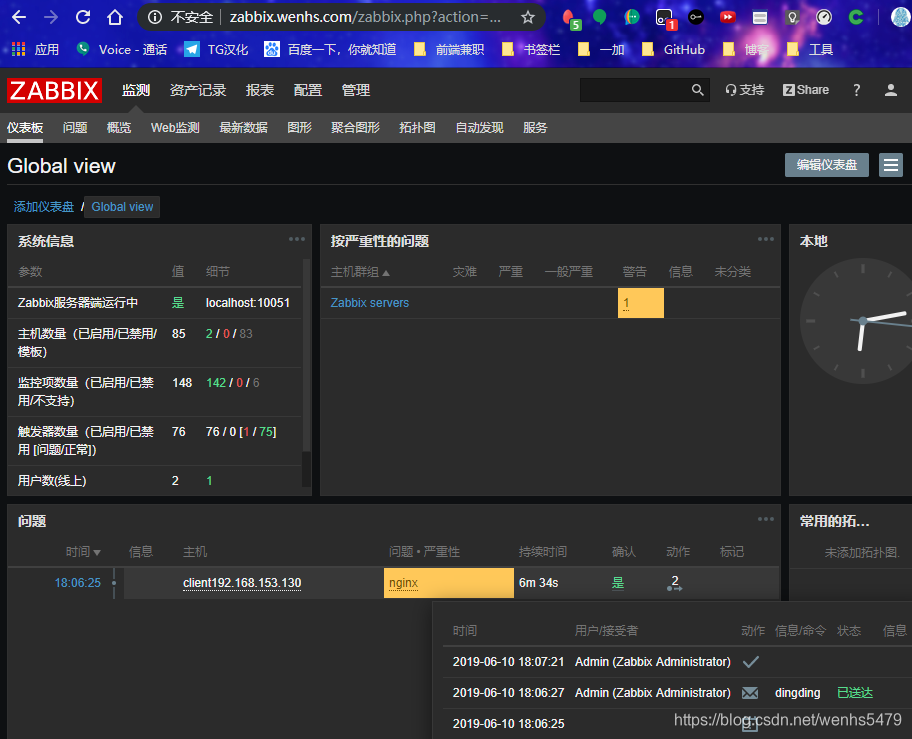Open the 百度一下，你就知道 bookmark
The width and height of the screenshot is (912, 739).
[x=330, y=49]
